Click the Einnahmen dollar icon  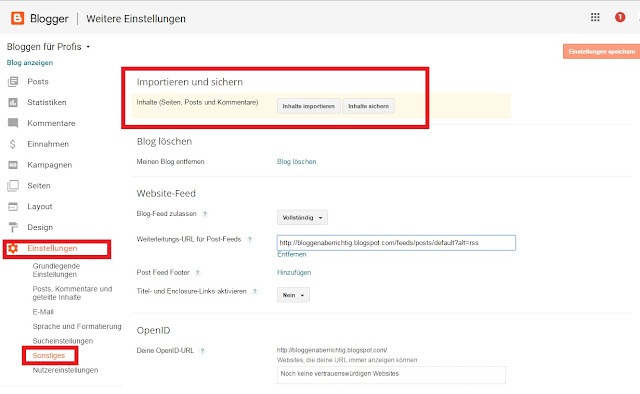[x=13, y=144]
